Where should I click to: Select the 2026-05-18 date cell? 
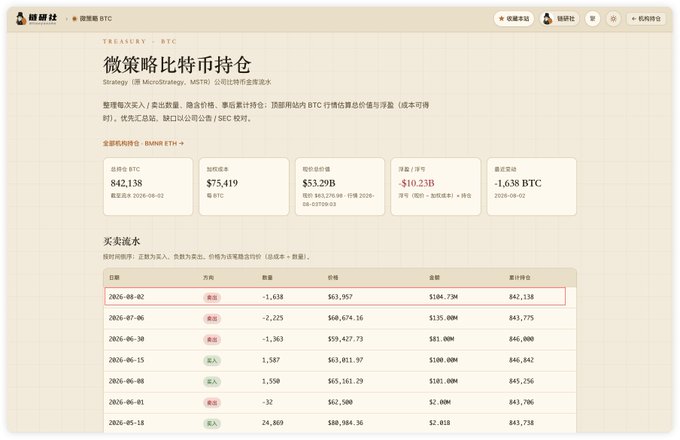(x=126, y=423)
